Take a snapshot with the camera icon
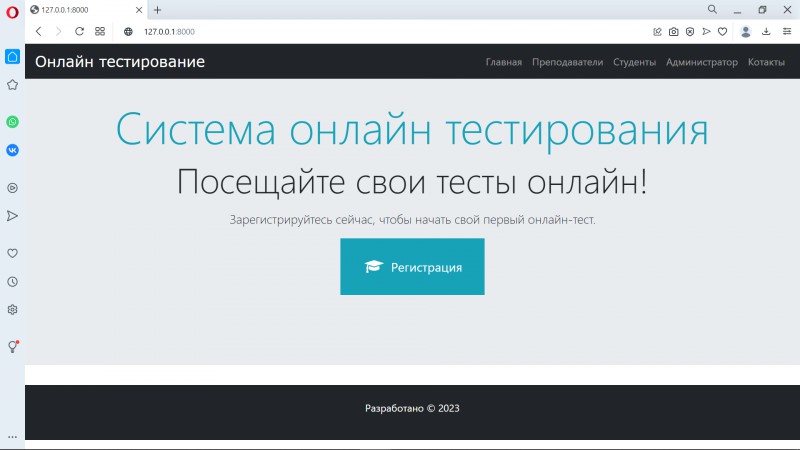This screenshot has height=450, width=800. [x=673, y=32]
